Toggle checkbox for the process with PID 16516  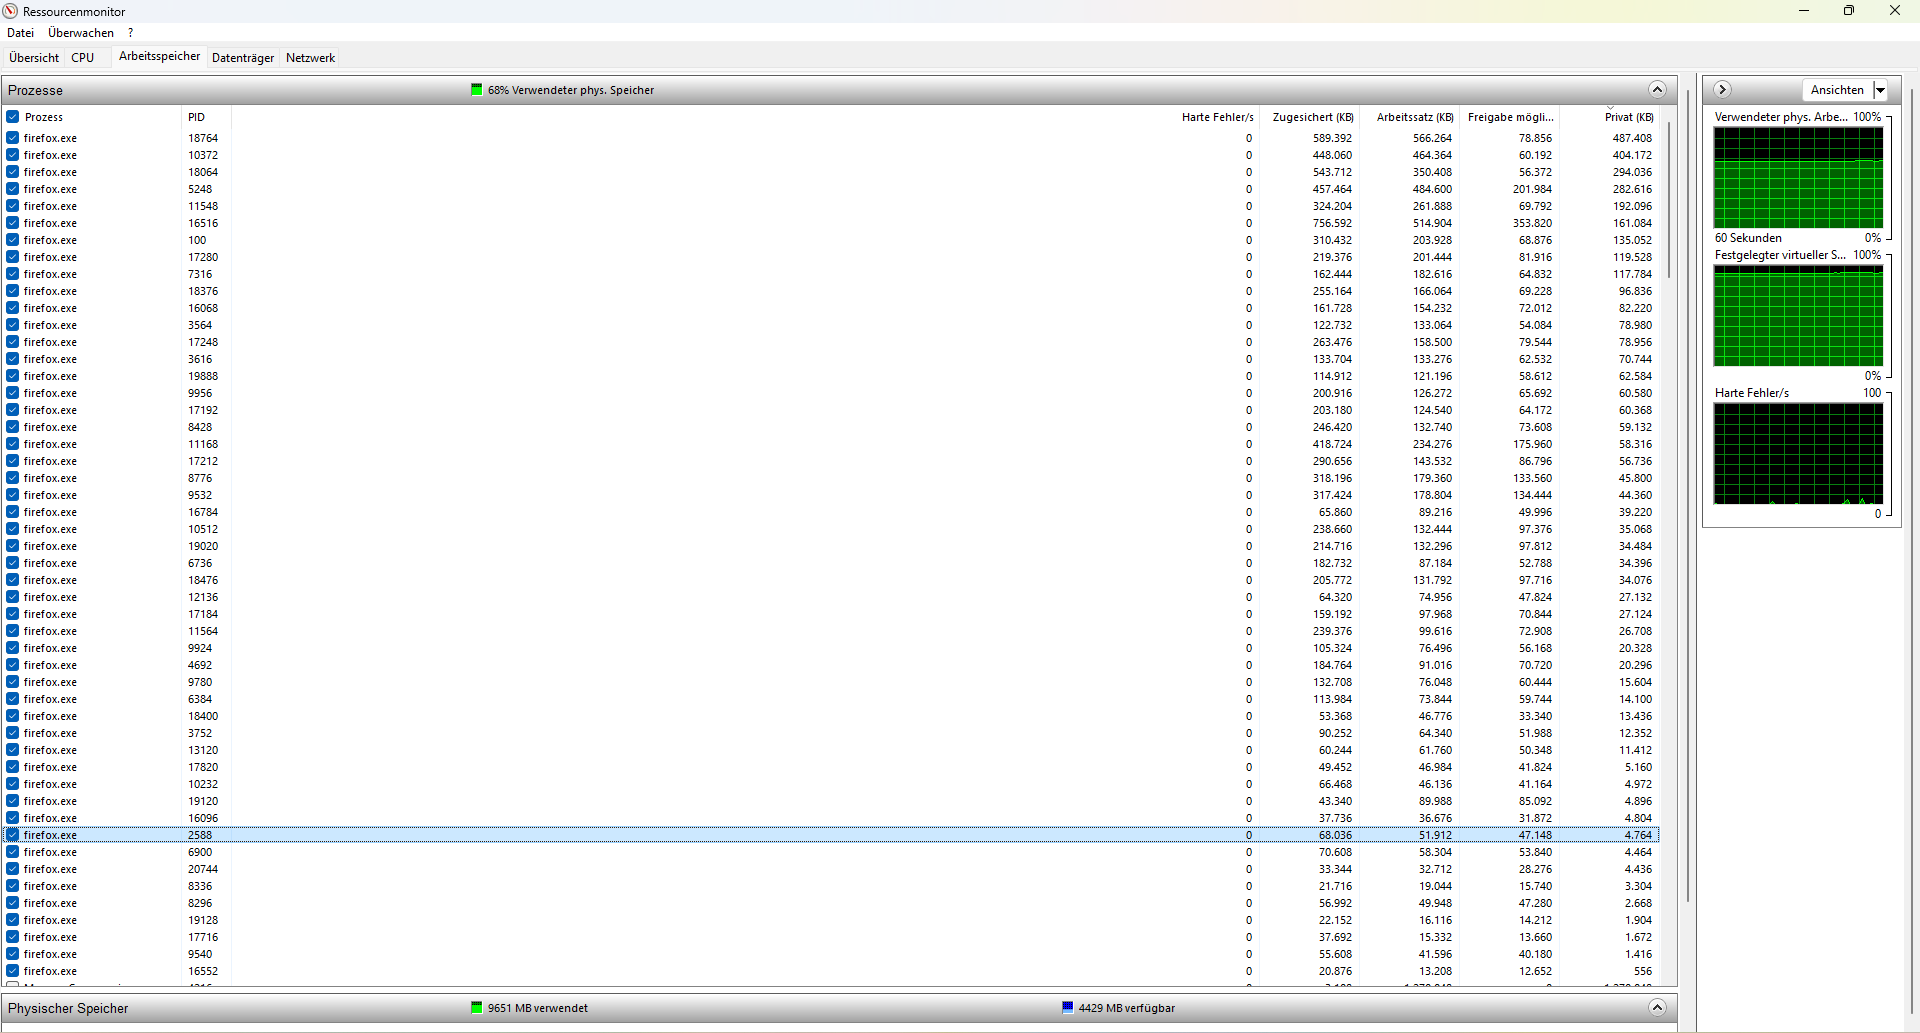pyautogui.click(x=13, y=223)
